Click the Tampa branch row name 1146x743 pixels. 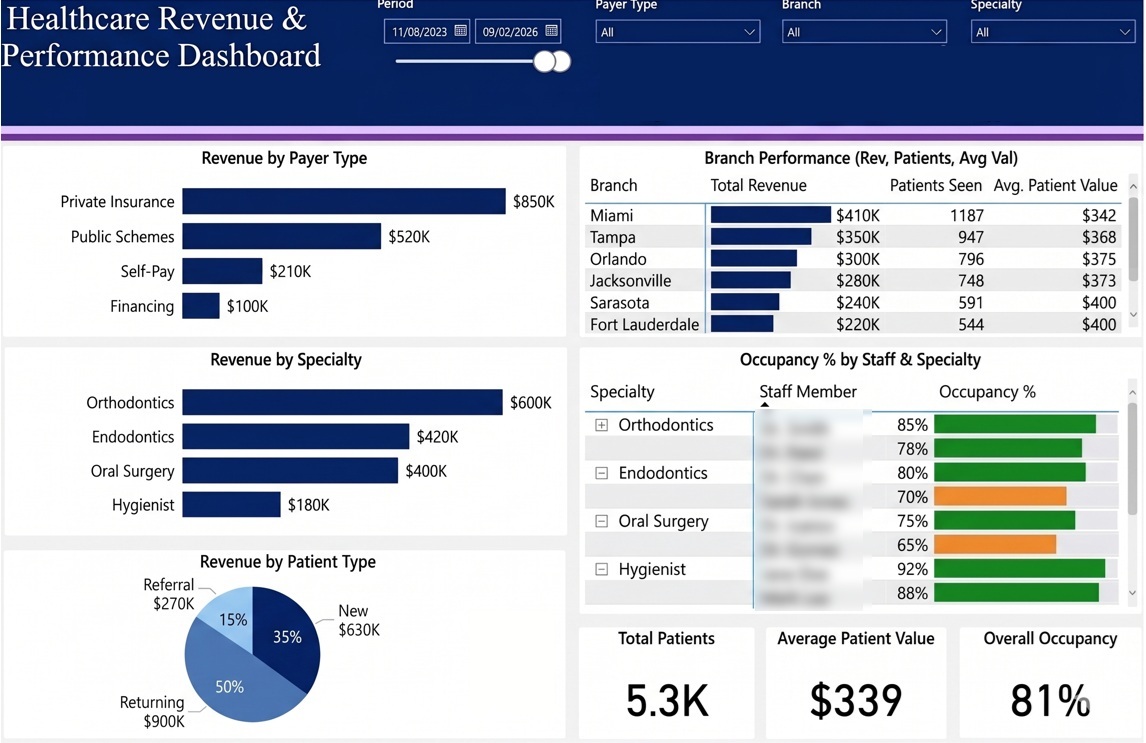[612, 237]
